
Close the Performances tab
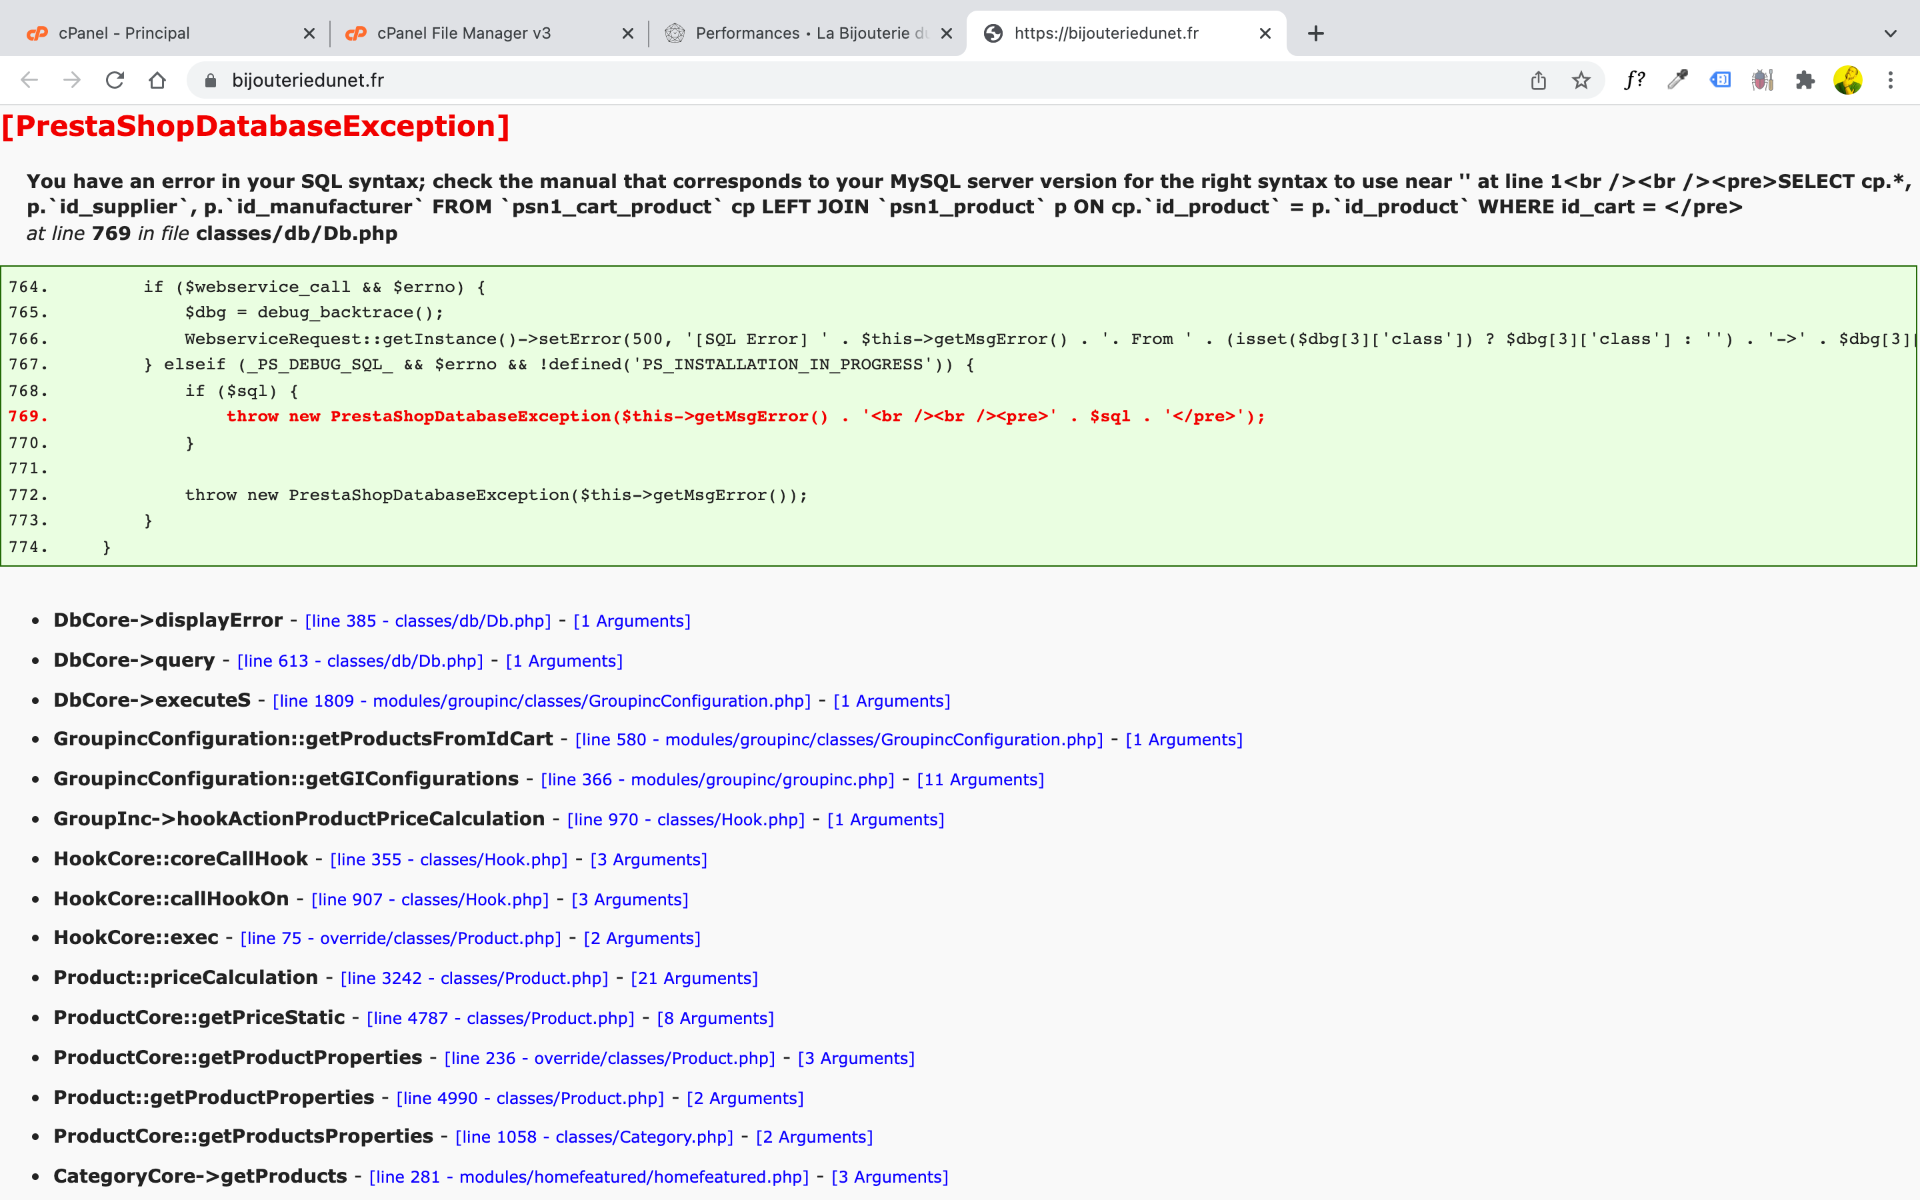(x=946, y=33)
